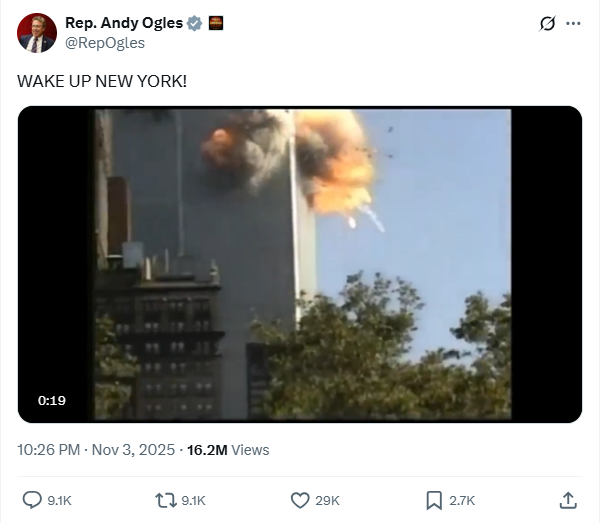Click the 0:19 video duration label
The image size is (604, 523).
pos(52,401)
